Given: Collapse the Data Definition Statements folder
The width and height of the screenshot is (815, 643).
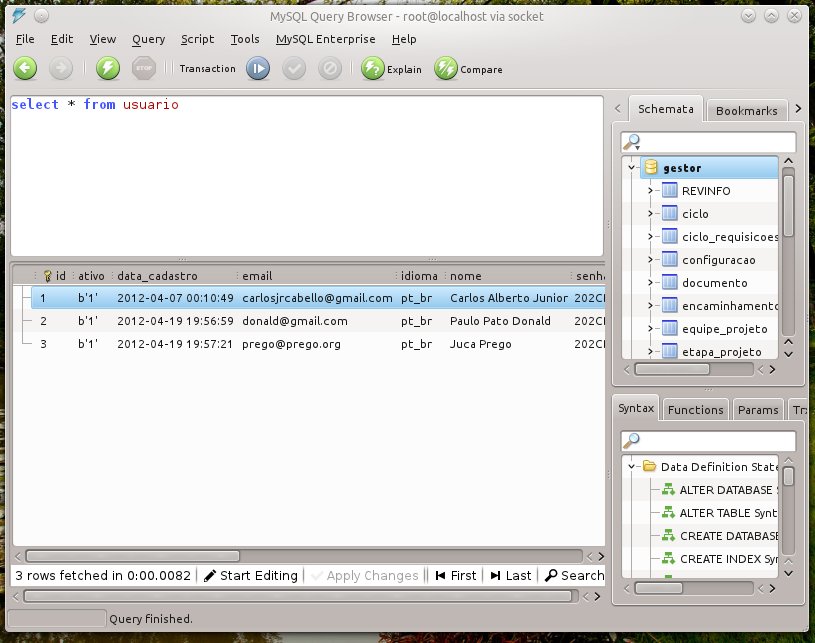Looking at the screenshot, I should pos(632,466).
